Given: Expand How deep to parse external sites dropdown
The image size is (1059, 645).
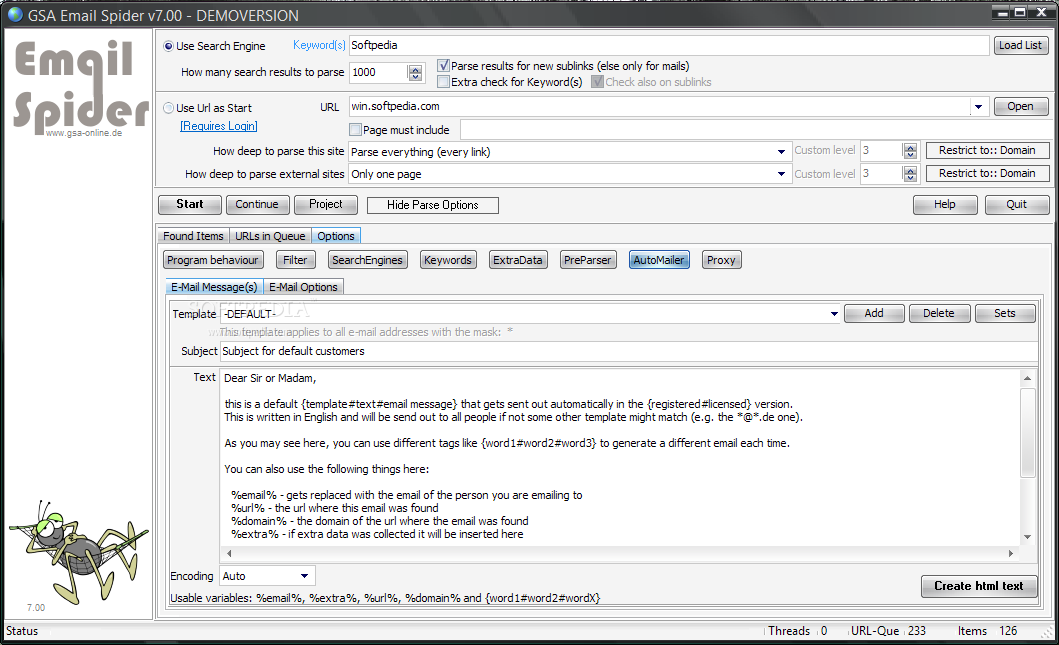Looking at the screenshot, I should (781, 174).
